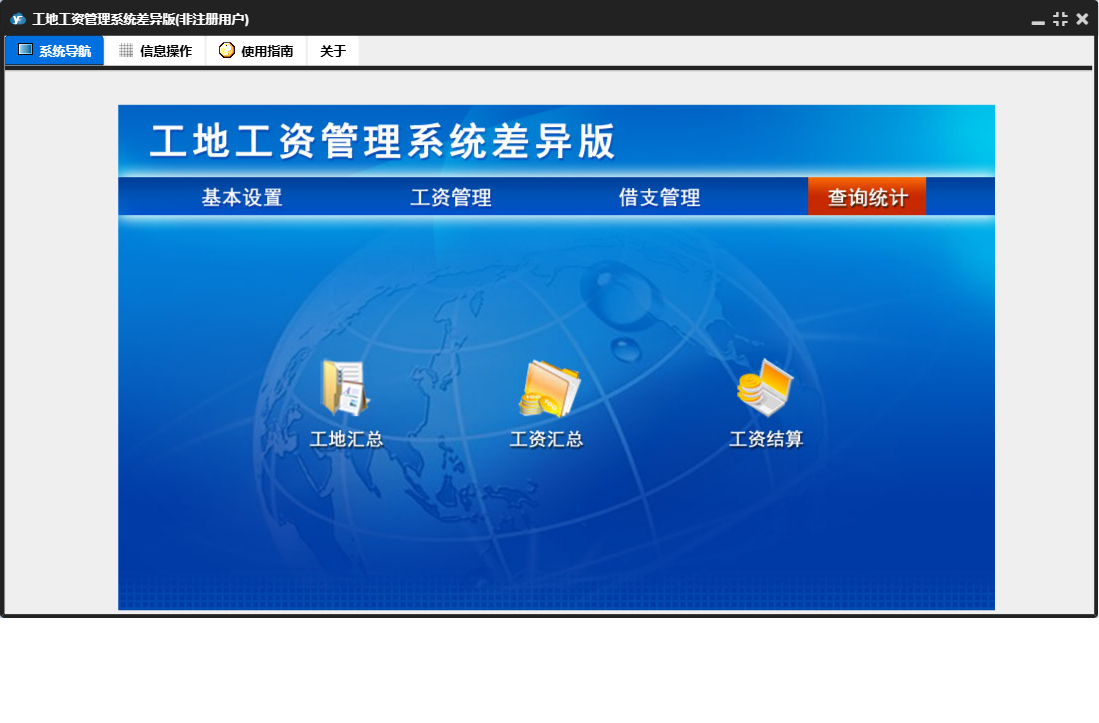The height and width of the screenshot is (723, 1099).
Task: Click the 工资结算 text label
Action: 766,439
